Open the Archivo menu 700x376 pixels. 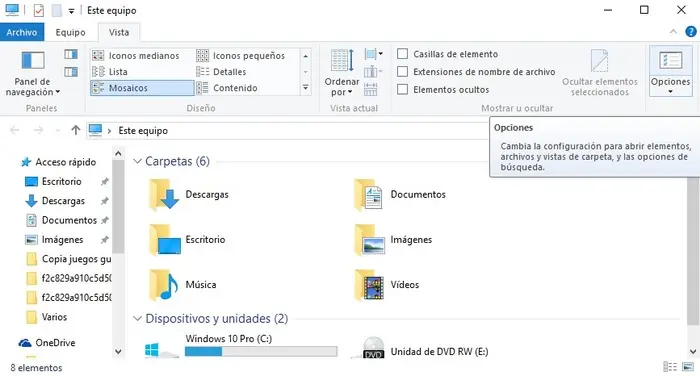coord(21,32)
